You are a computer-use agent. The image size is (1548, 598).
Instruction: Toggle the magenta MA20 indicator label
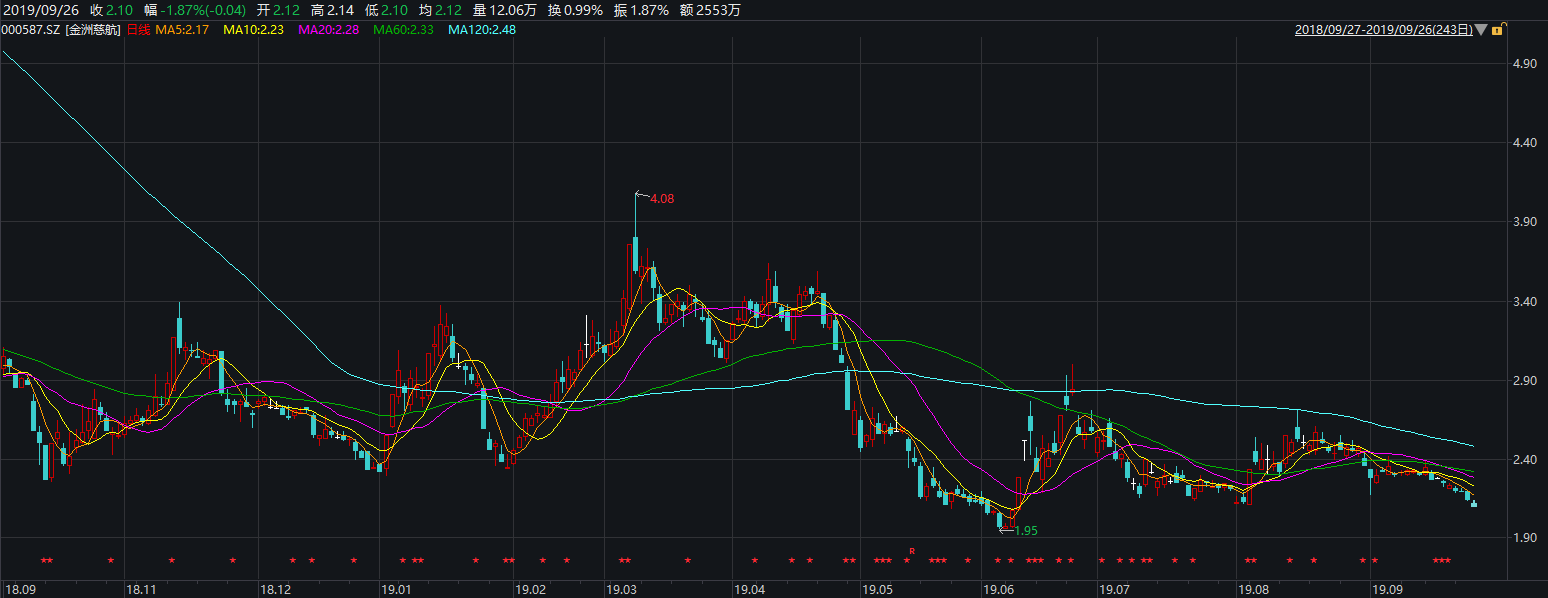coord(327,30)
